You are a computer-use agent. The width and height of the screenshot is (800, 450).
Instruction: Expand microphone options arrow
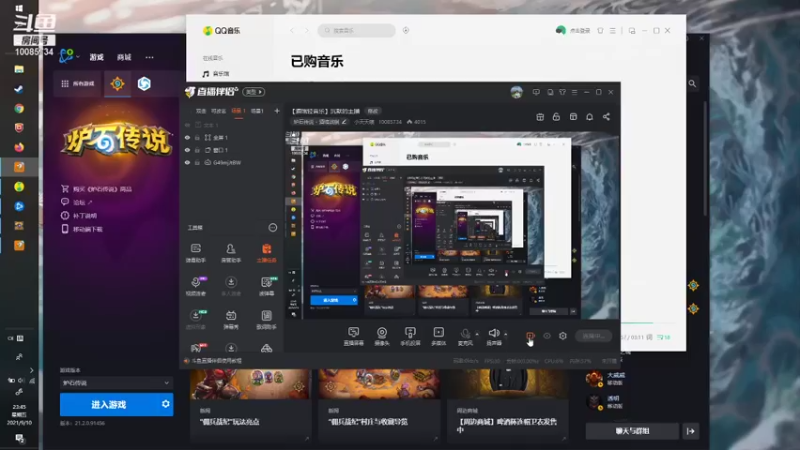(x=477, y=334)
